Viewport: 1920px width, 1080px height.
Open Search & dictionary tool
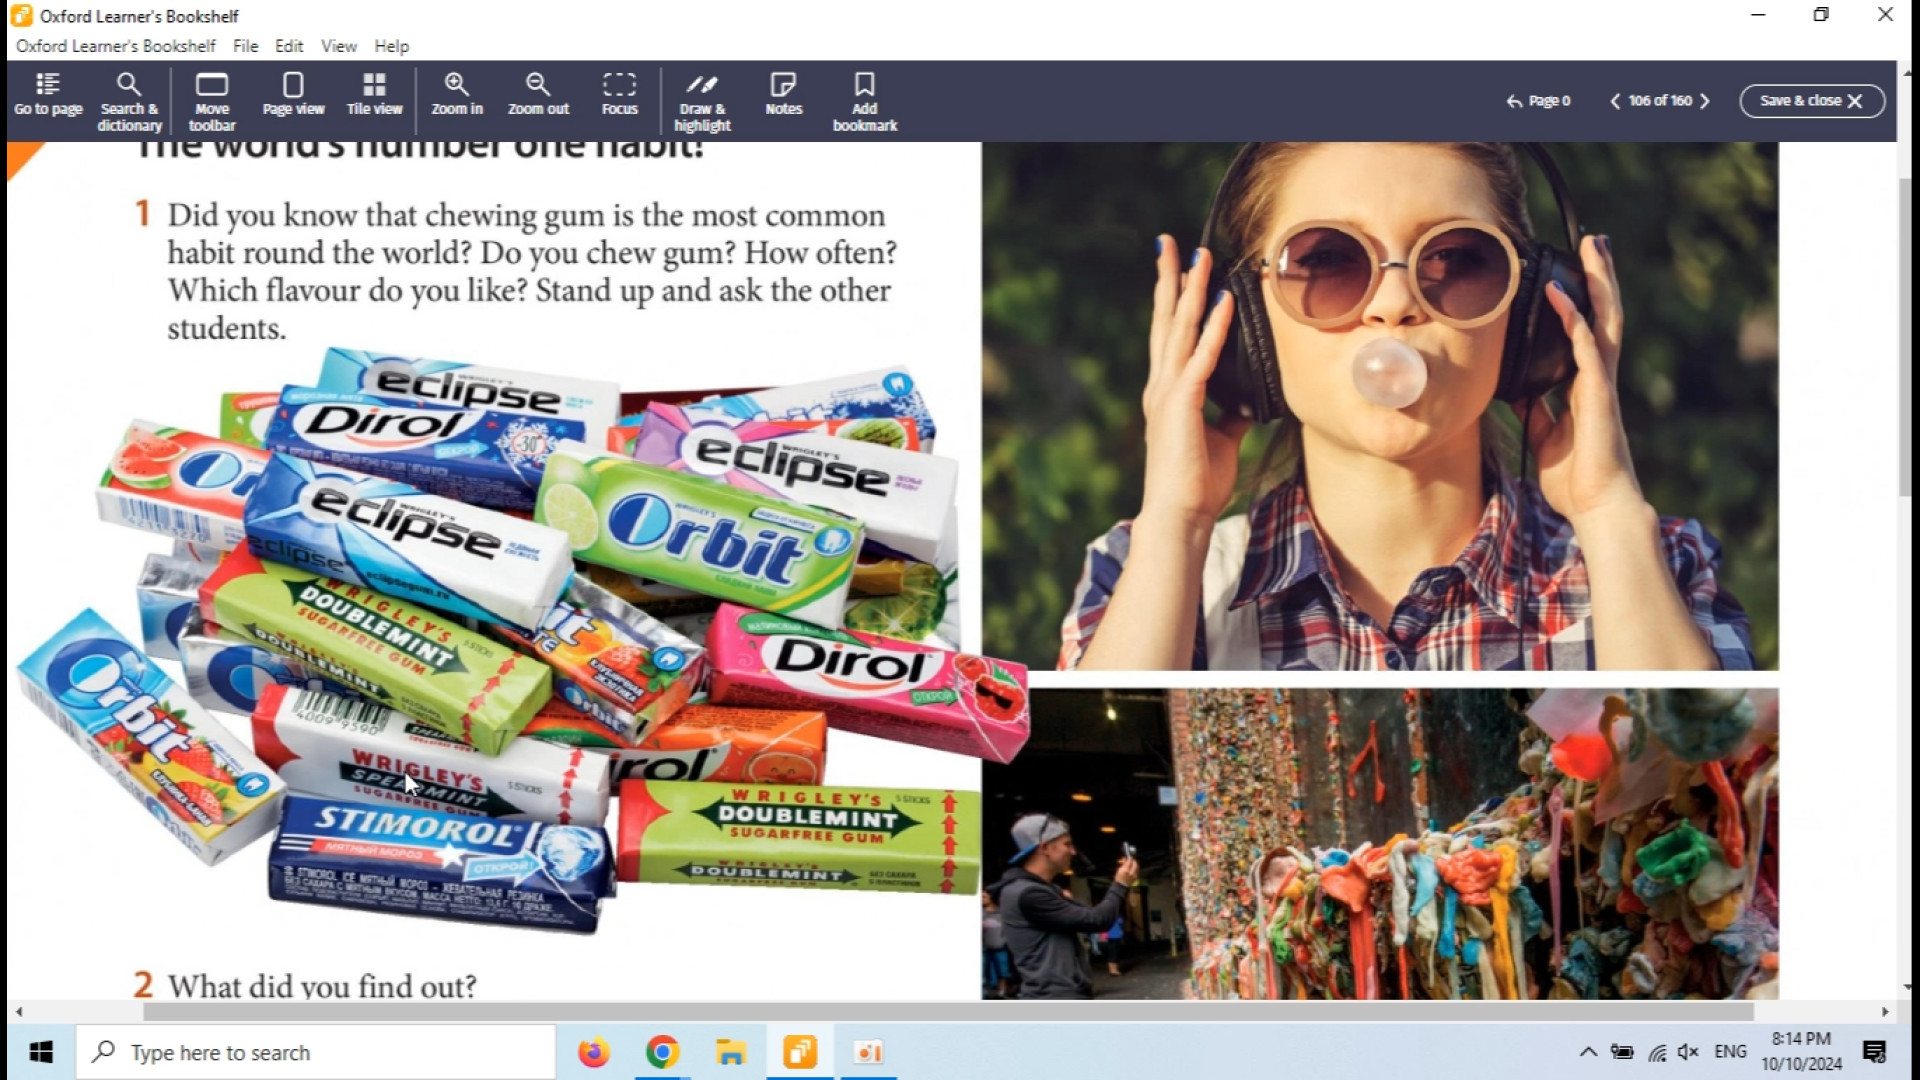(129, 101)
